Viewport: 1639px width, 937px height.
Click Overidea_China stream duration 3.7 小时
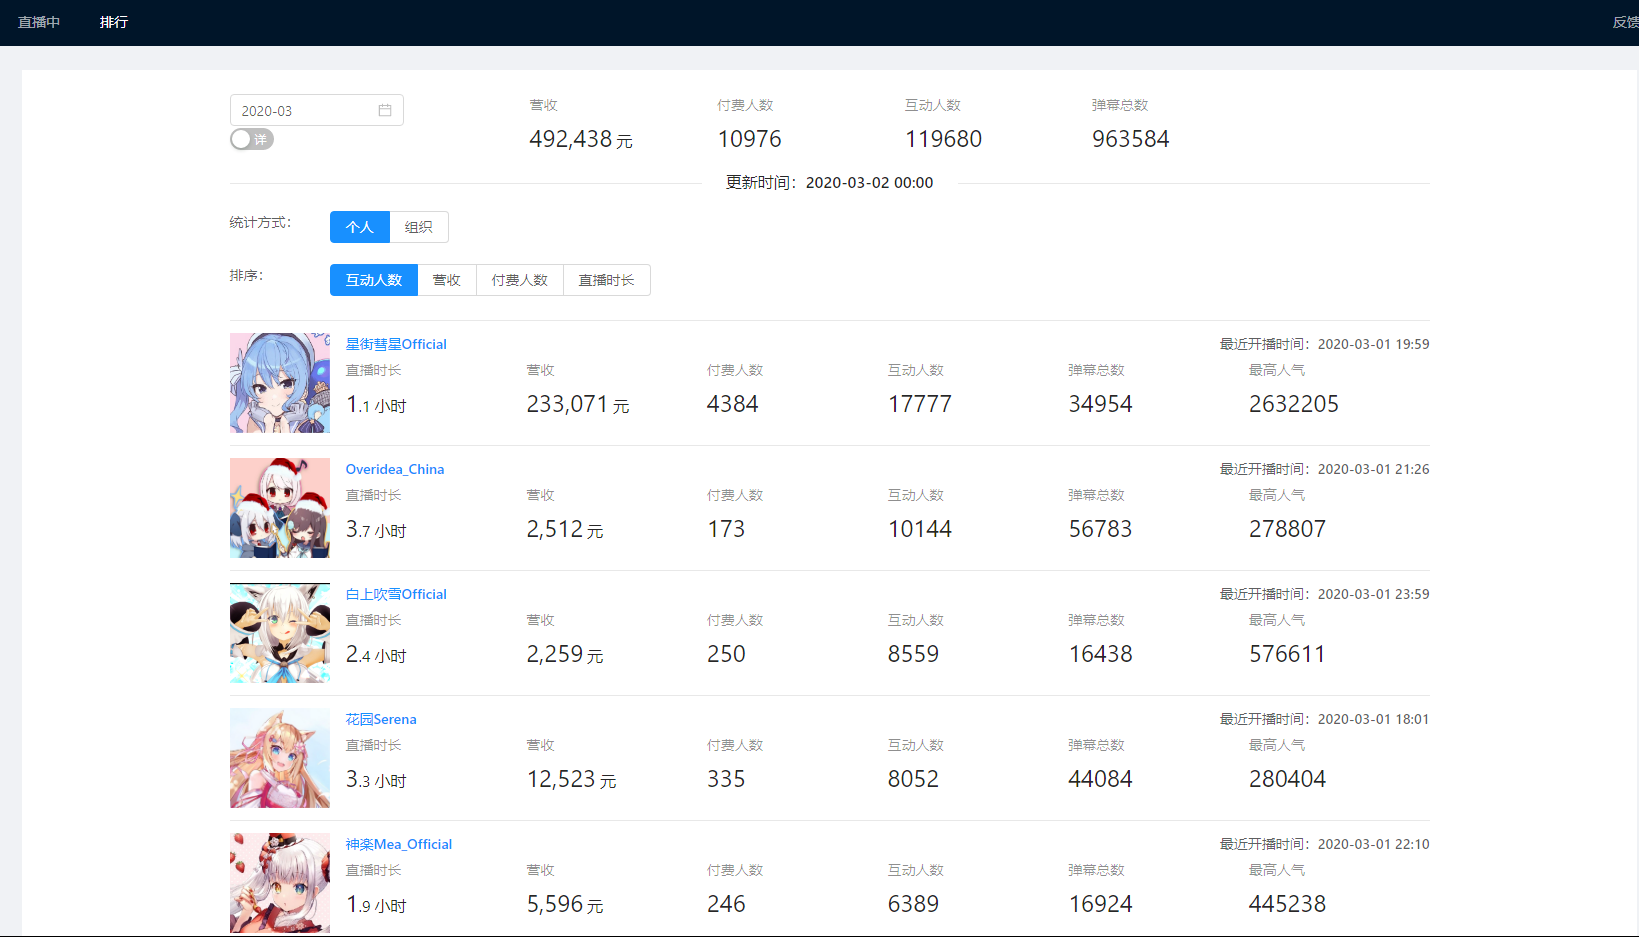point(376,529)
